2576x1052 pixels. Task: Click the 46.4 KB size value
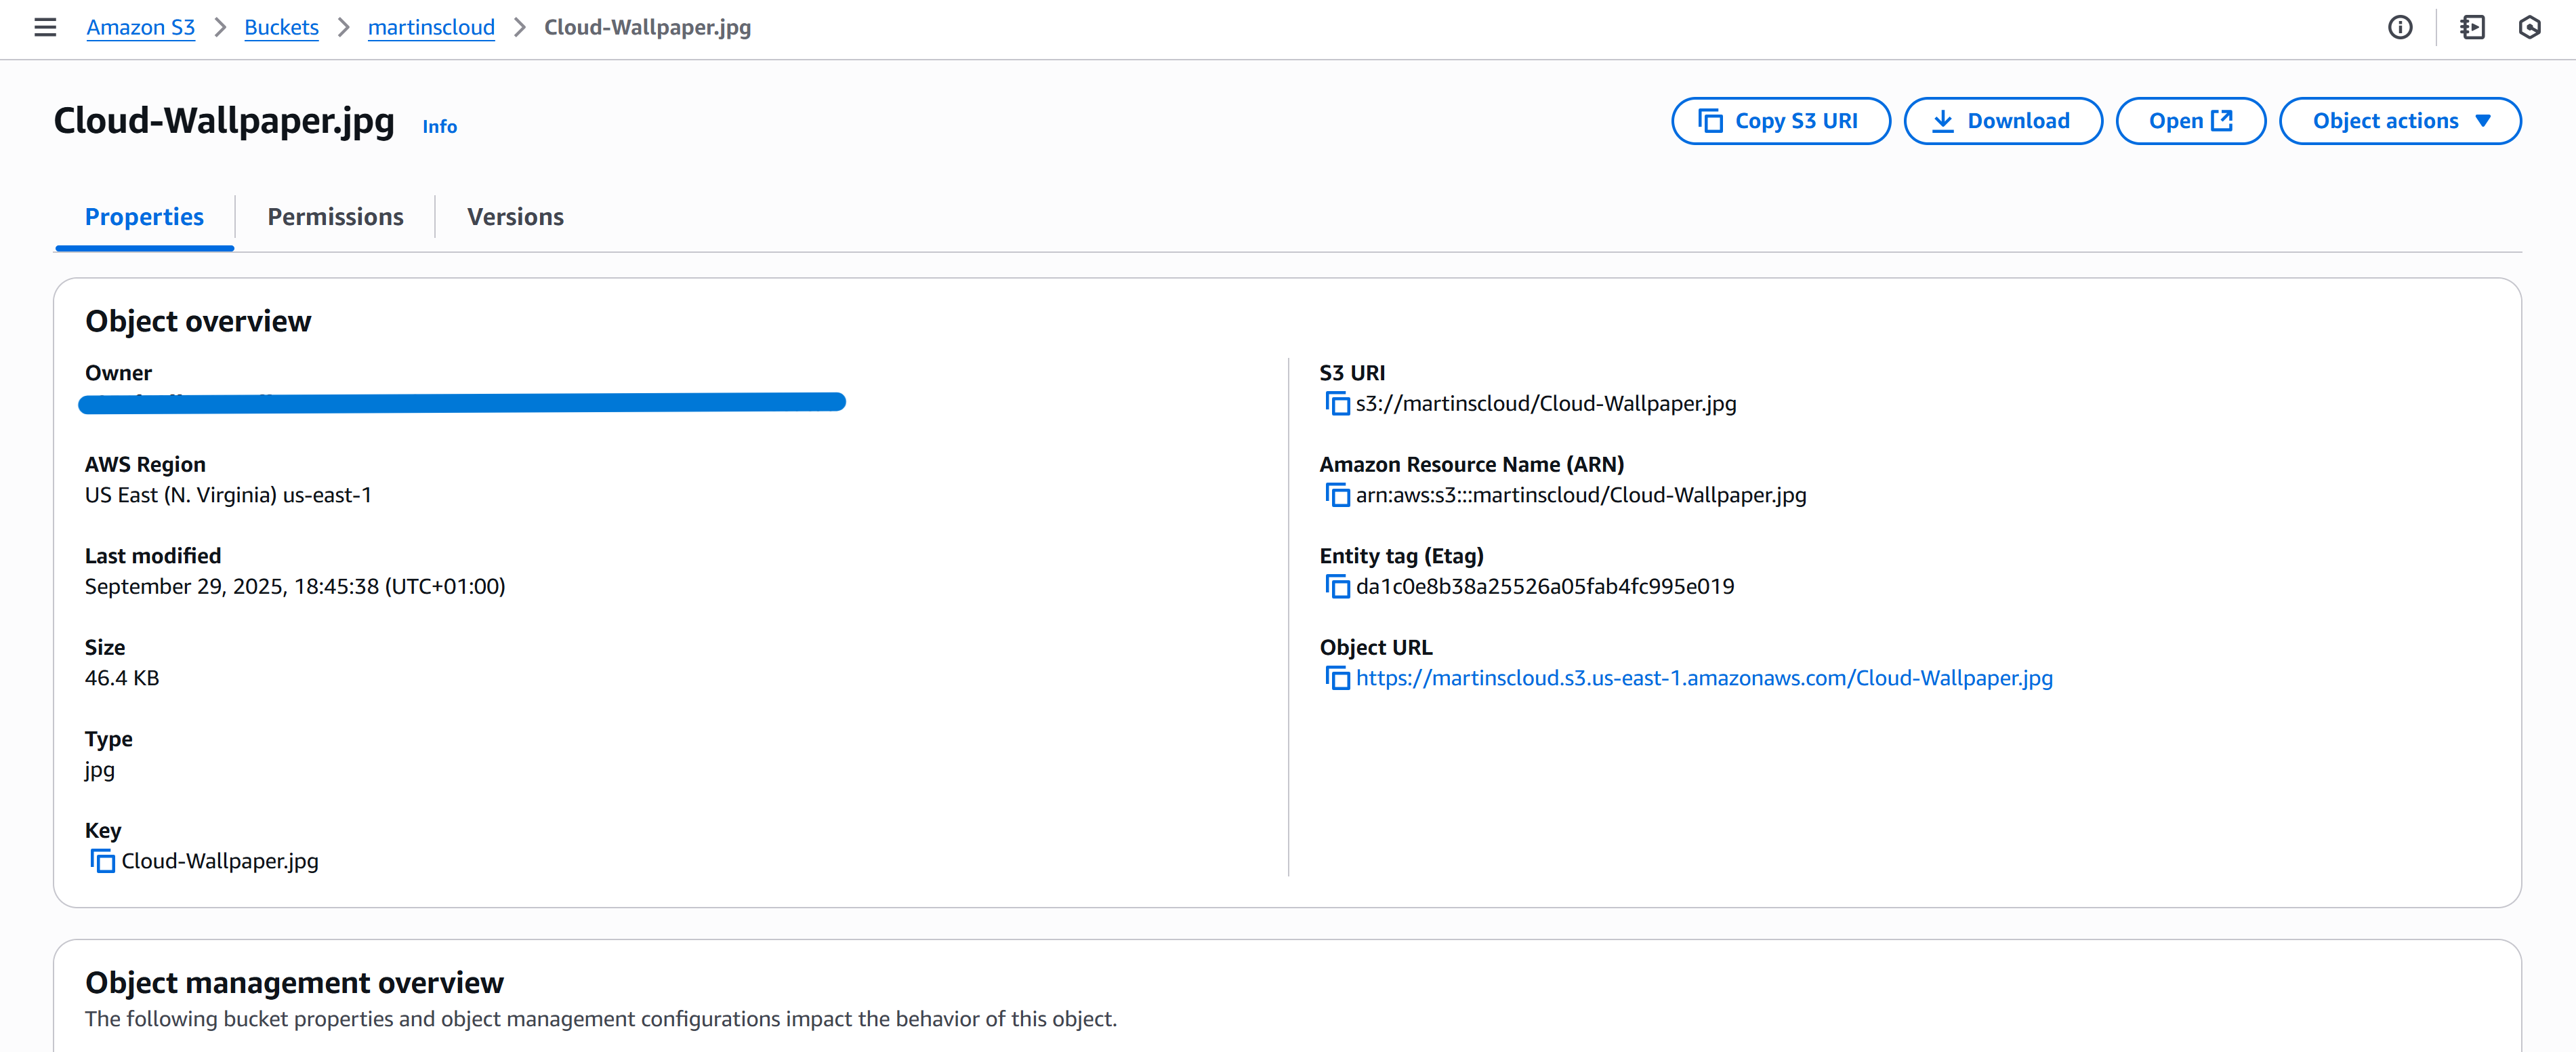coord(122,678)
